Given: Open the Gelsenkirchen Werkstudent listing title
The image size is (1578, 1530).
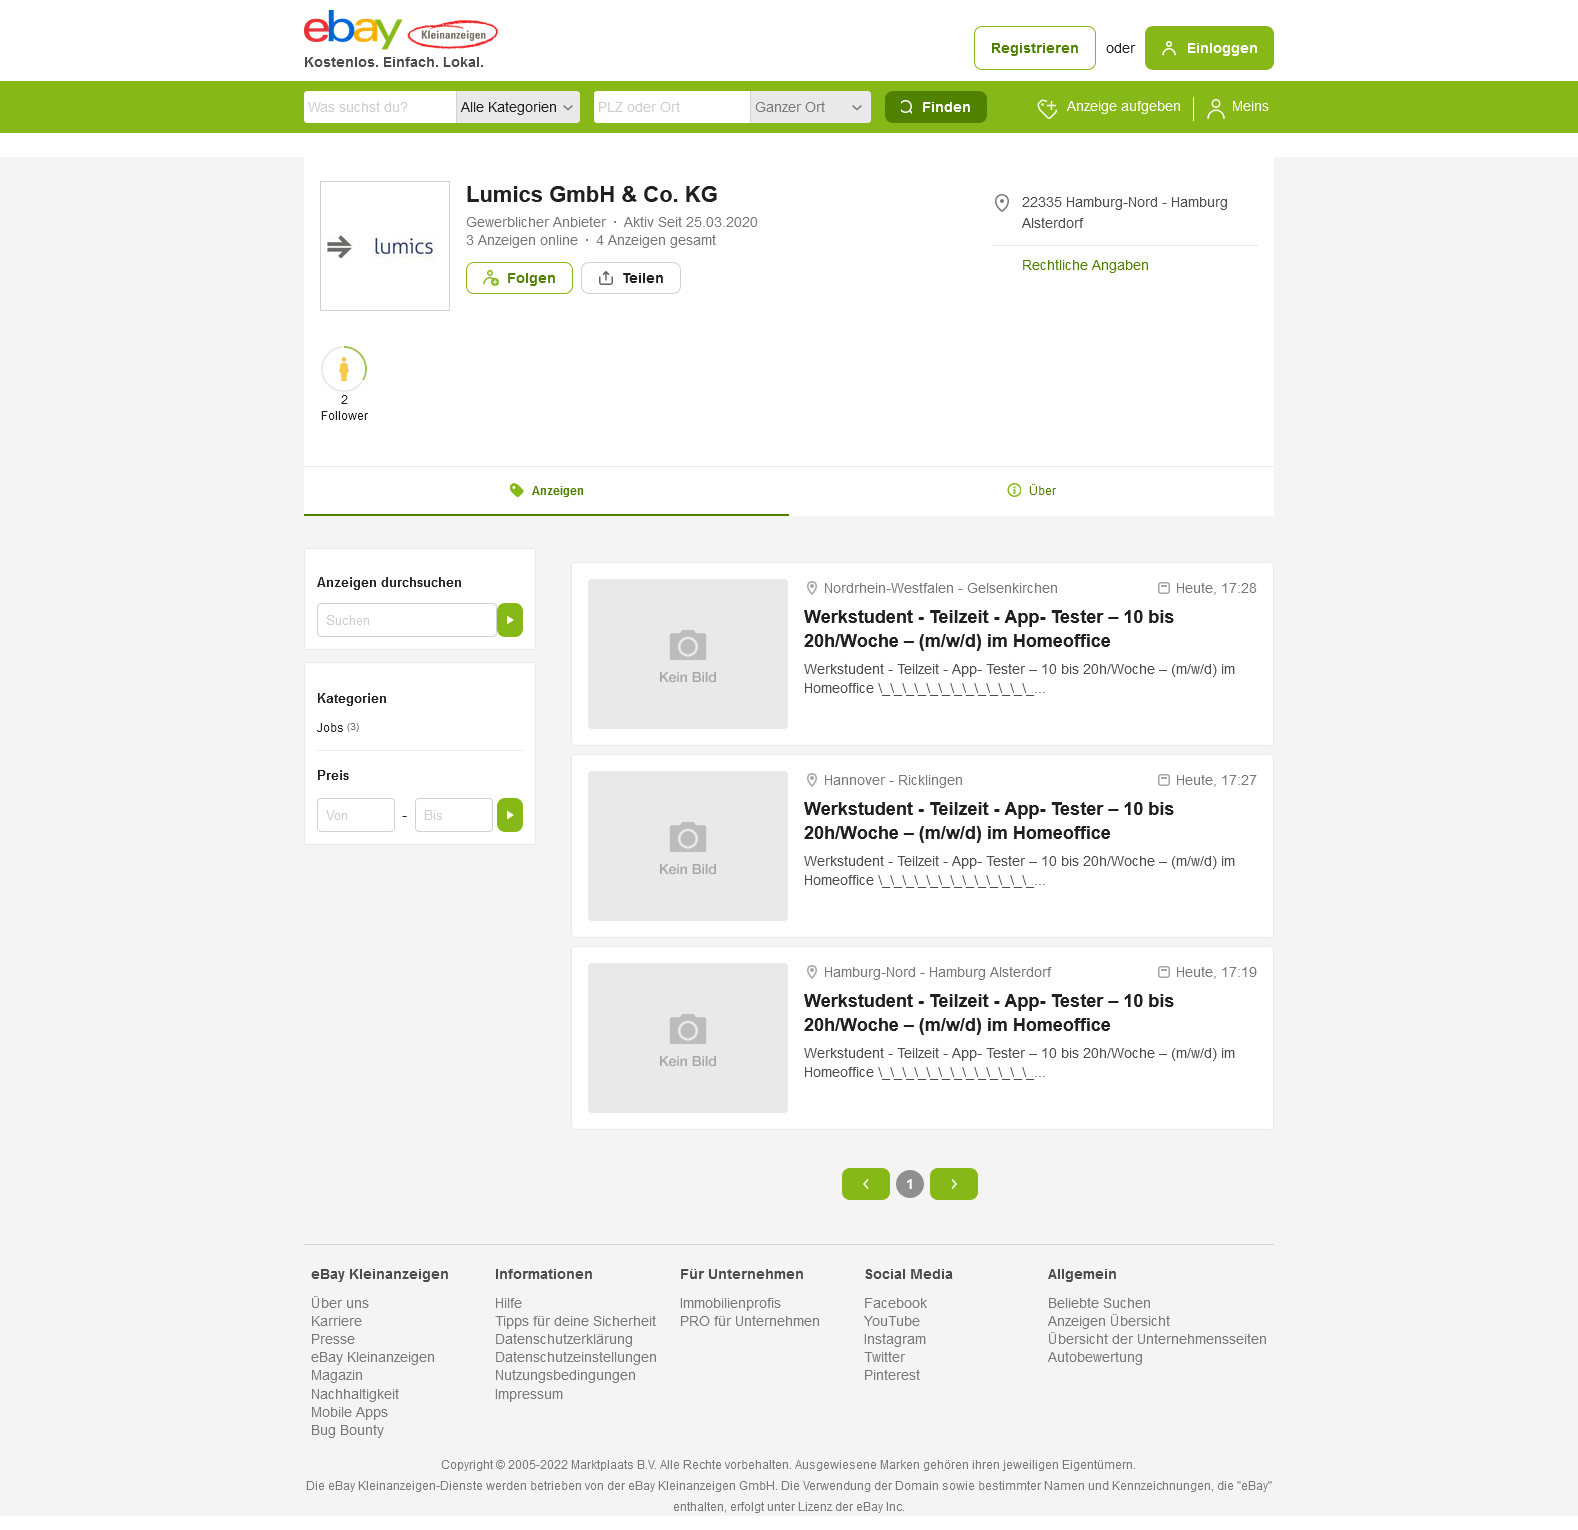Looking at the screenshot, I should pos(989,629).
